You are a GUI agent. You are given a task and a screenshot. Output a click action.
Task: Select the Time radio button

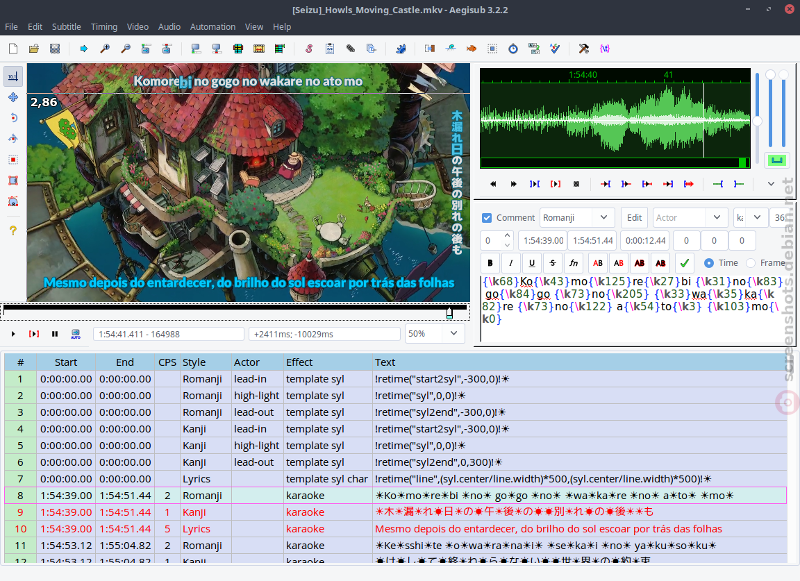coord(709,263)
